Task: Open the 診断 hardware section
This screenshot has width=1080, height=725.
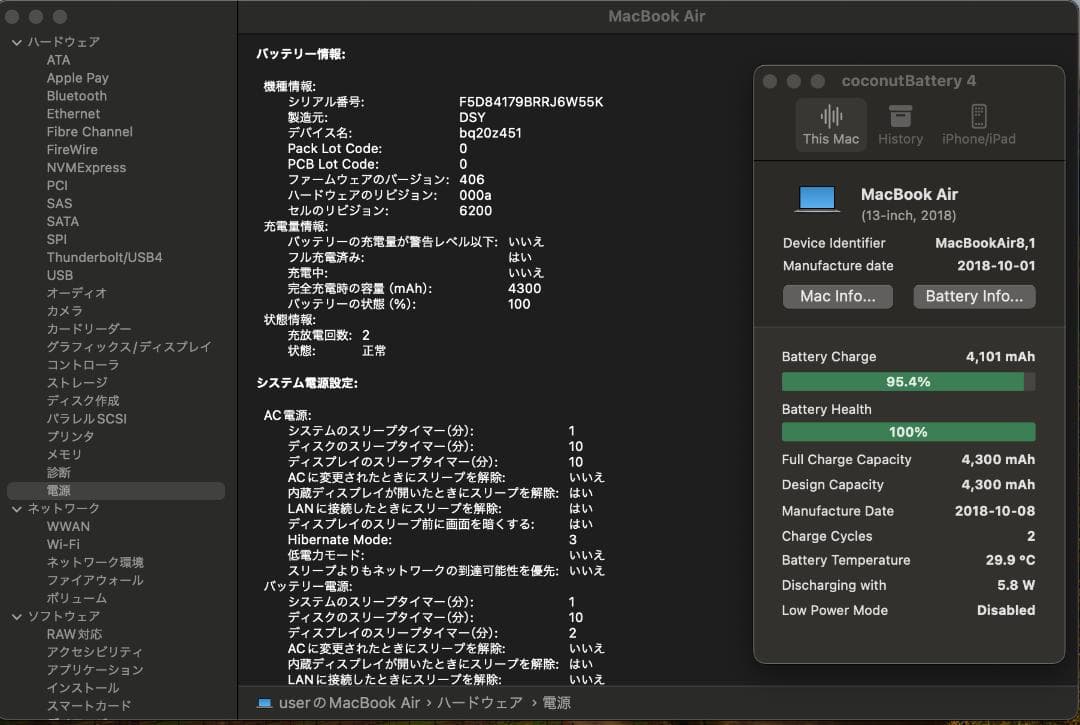Action: (61, 472)
